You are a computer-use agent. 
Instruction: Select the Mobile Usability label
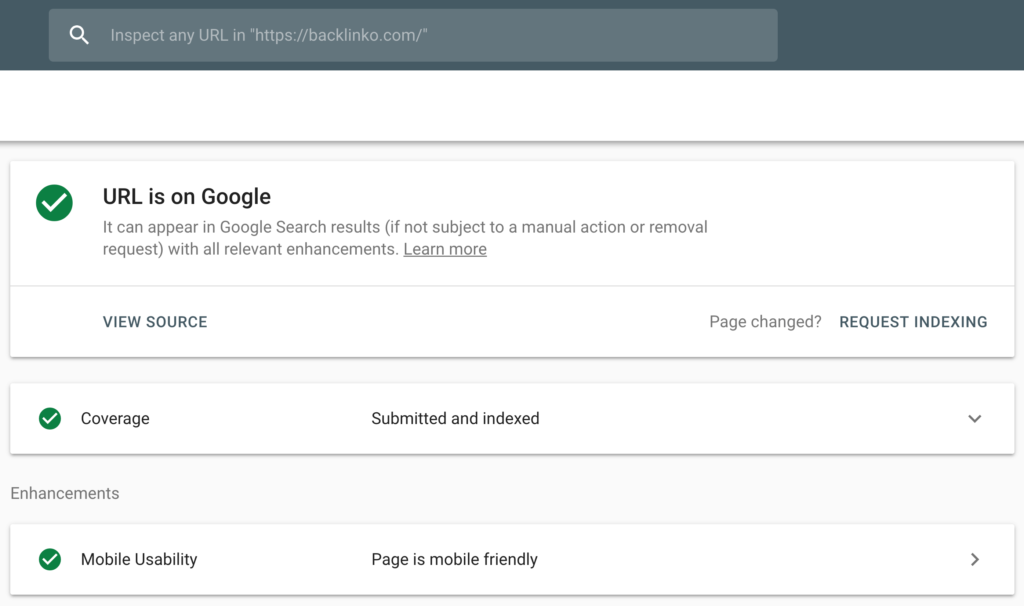139,560
